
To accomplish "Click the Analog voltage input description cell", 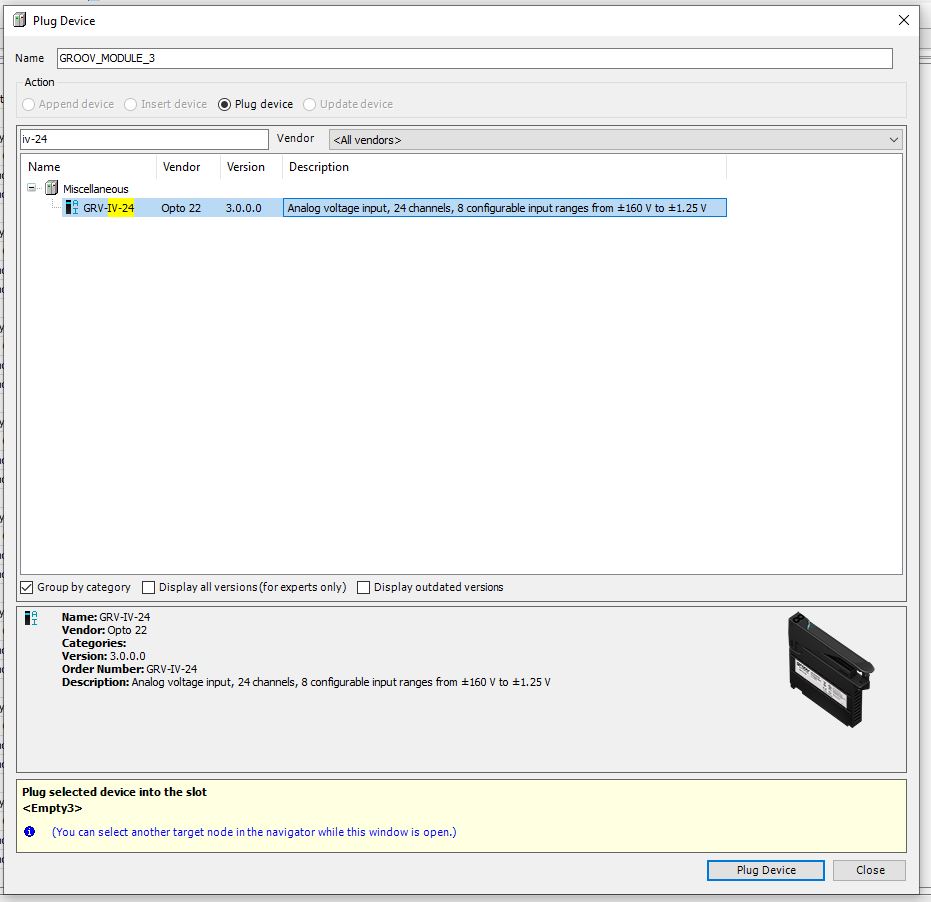I will (x=504, y=208).
